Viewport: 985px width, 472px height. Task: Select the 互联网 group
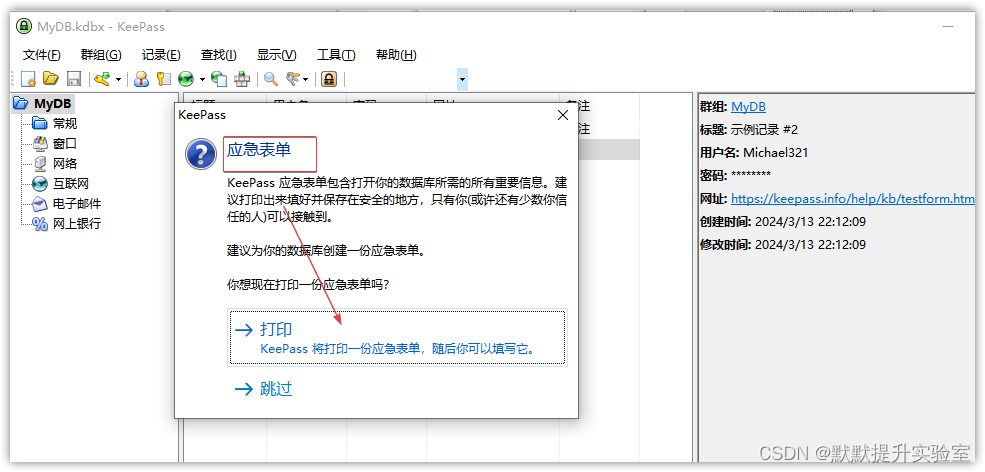pos(70,184)
